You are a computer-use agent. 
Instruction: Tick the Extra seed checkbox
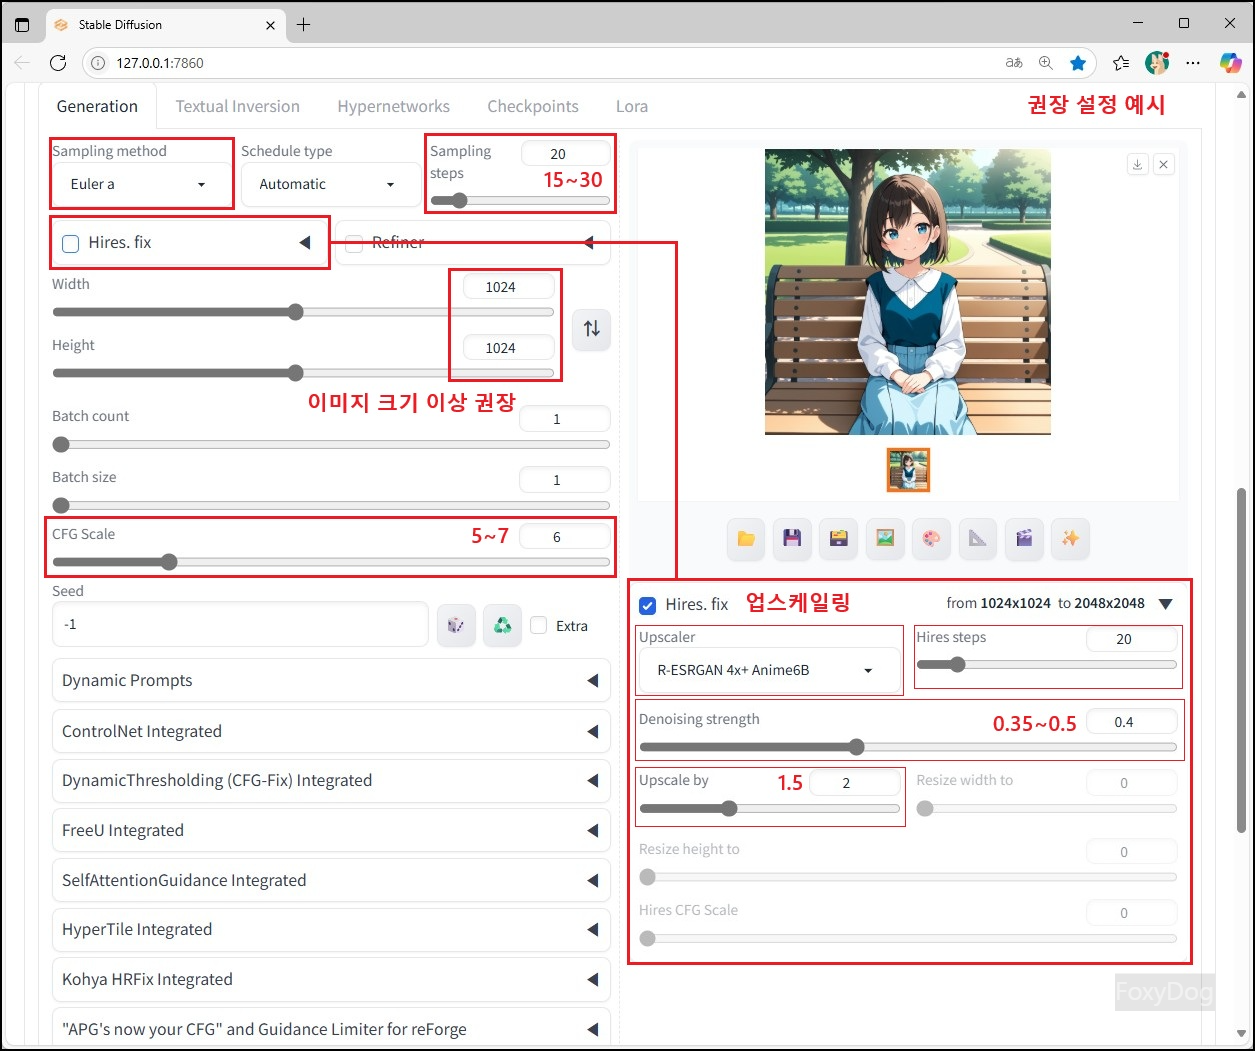click(x=539, y=625)
